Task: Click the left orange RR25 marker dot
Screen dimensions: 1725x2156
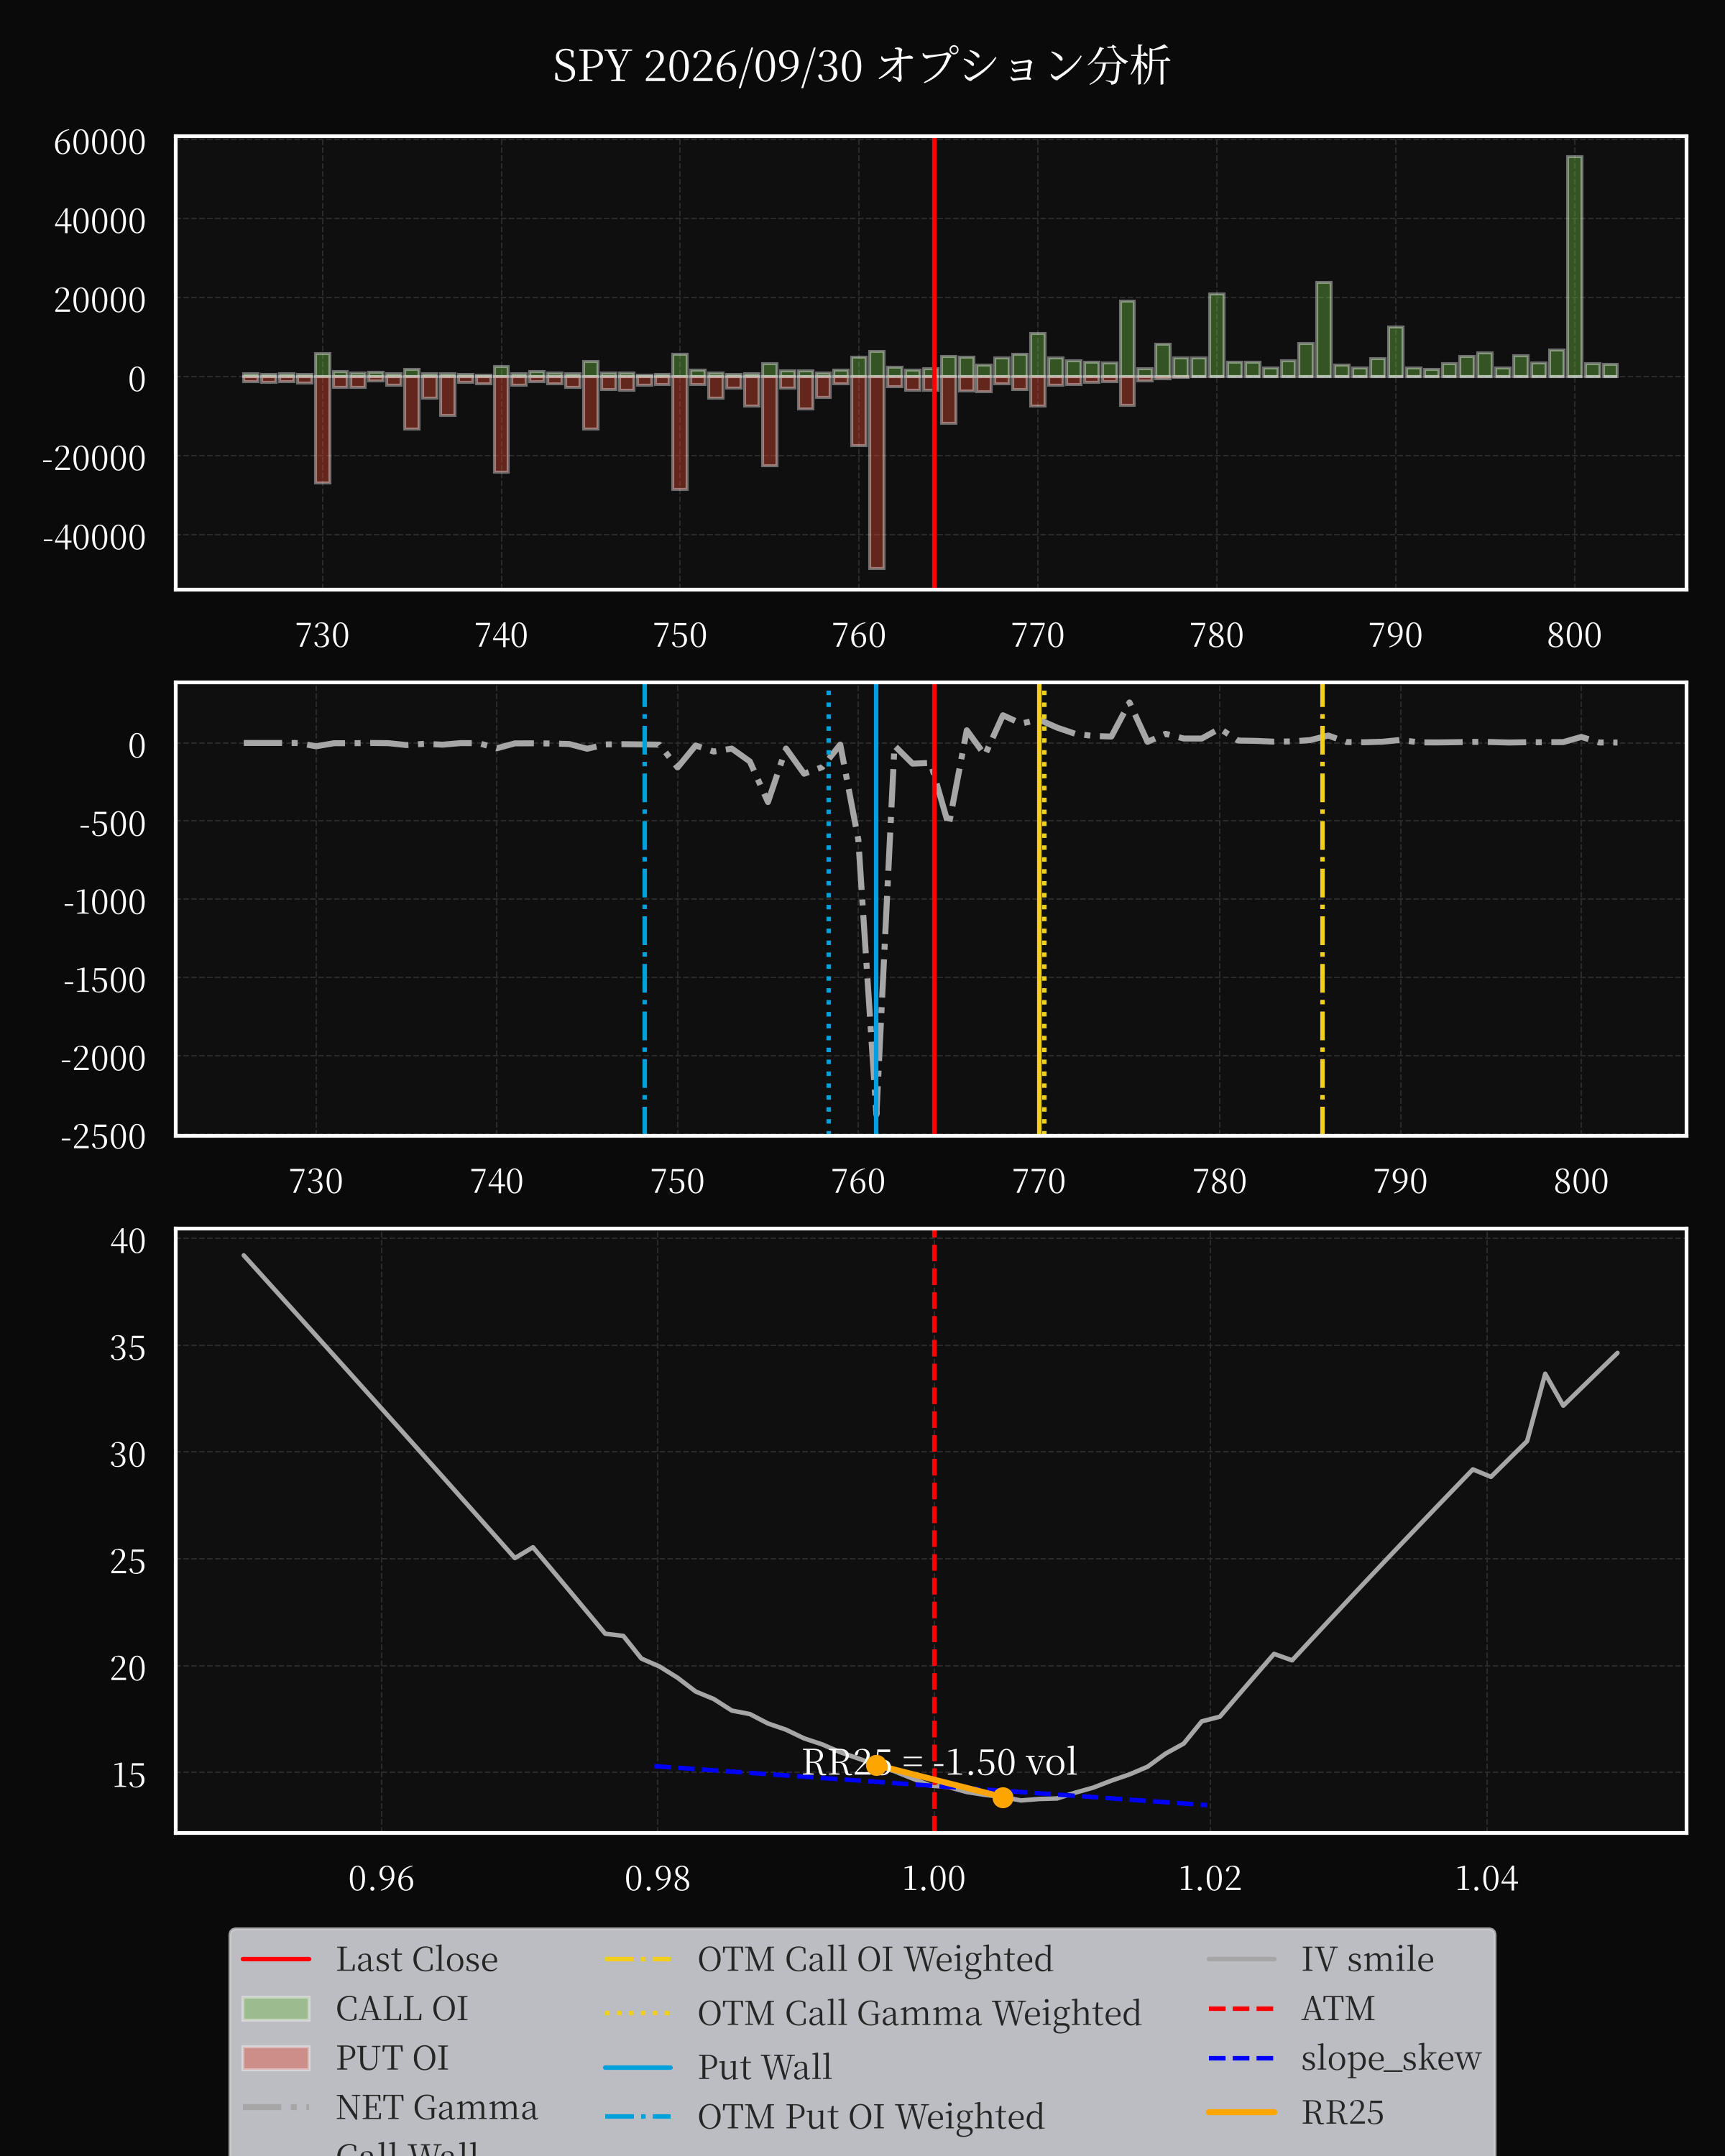Action: pos(877,1766)
